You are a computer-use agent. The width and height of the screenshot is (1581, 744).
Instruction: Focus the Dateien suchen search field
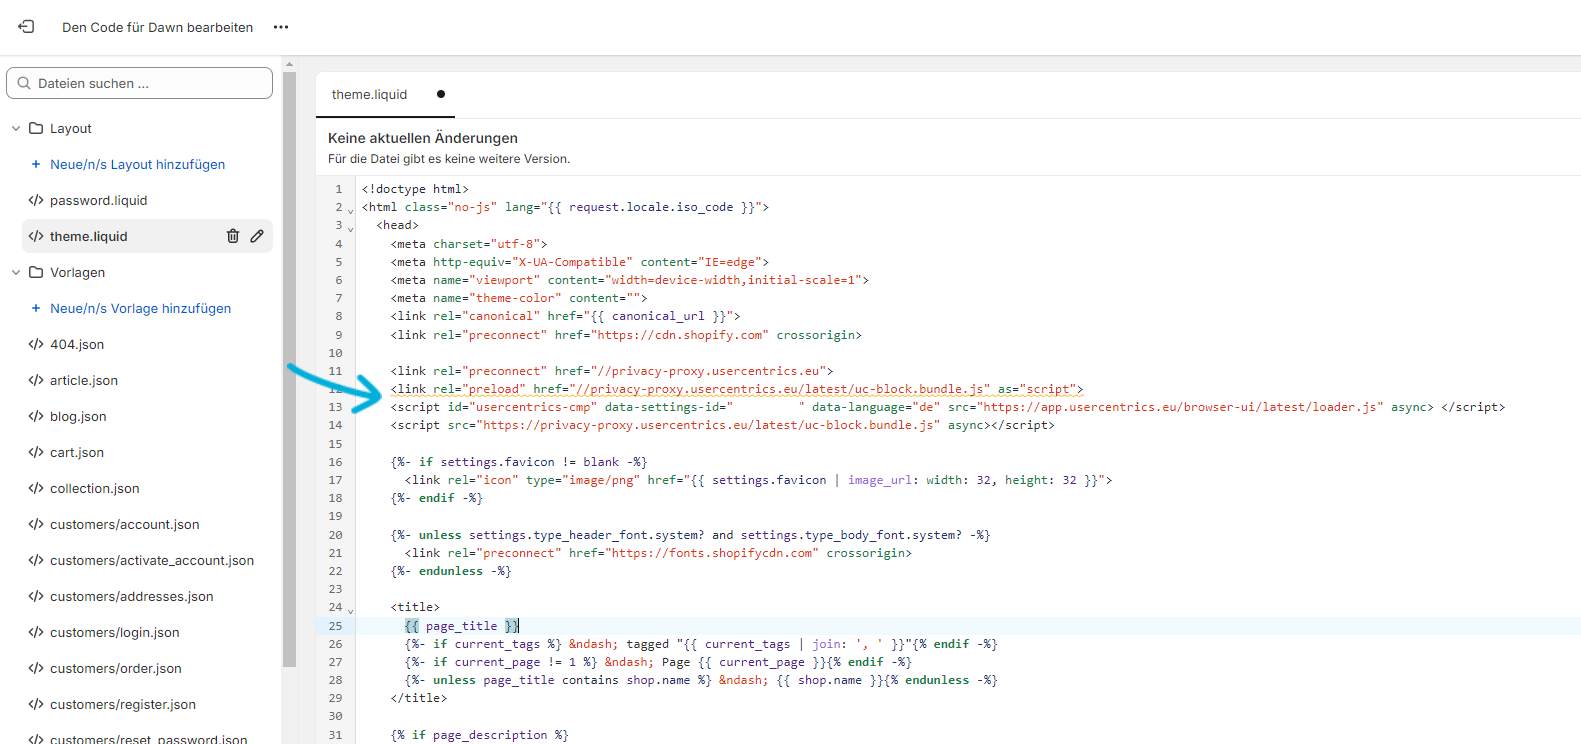139,83
